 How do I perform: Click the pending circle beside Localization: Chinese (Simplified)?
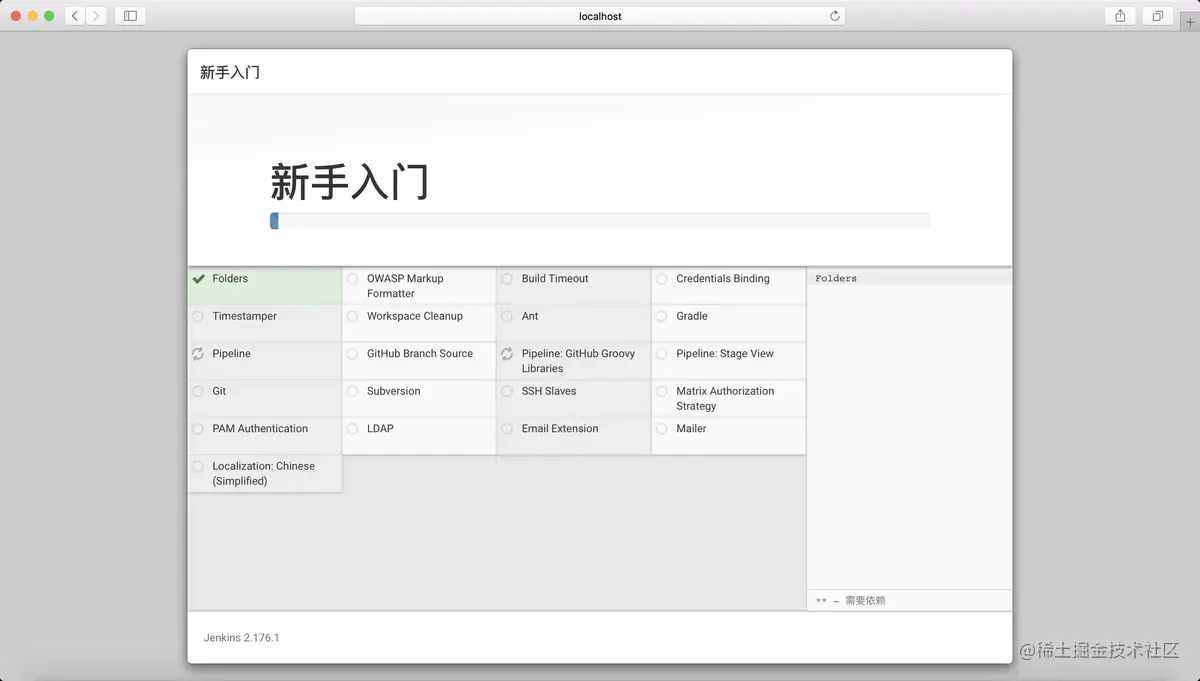(198, 466)
